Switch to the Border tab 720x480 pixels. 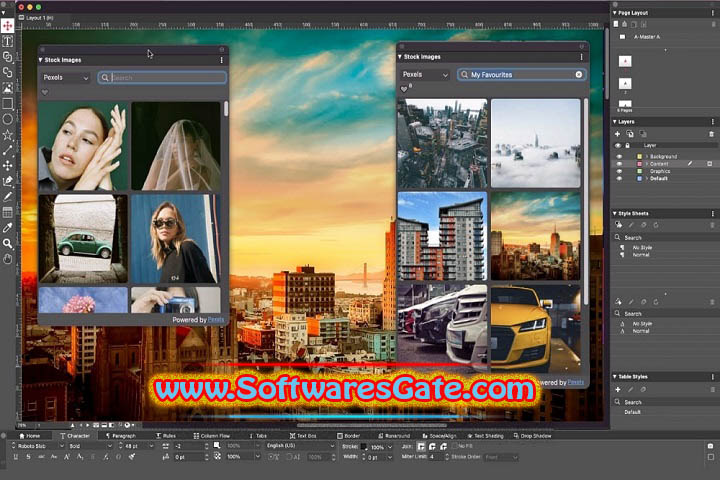tap(349, 436)
